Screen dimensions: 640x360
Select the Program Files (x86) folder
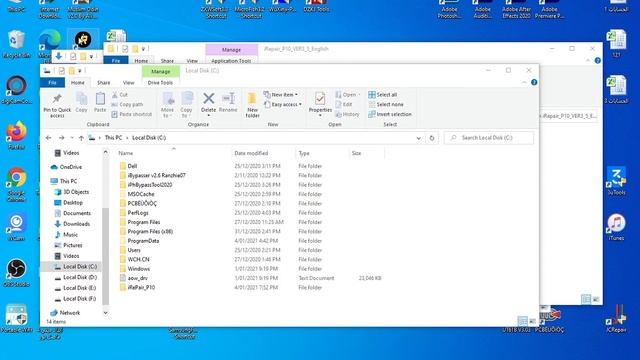(150, 231)
